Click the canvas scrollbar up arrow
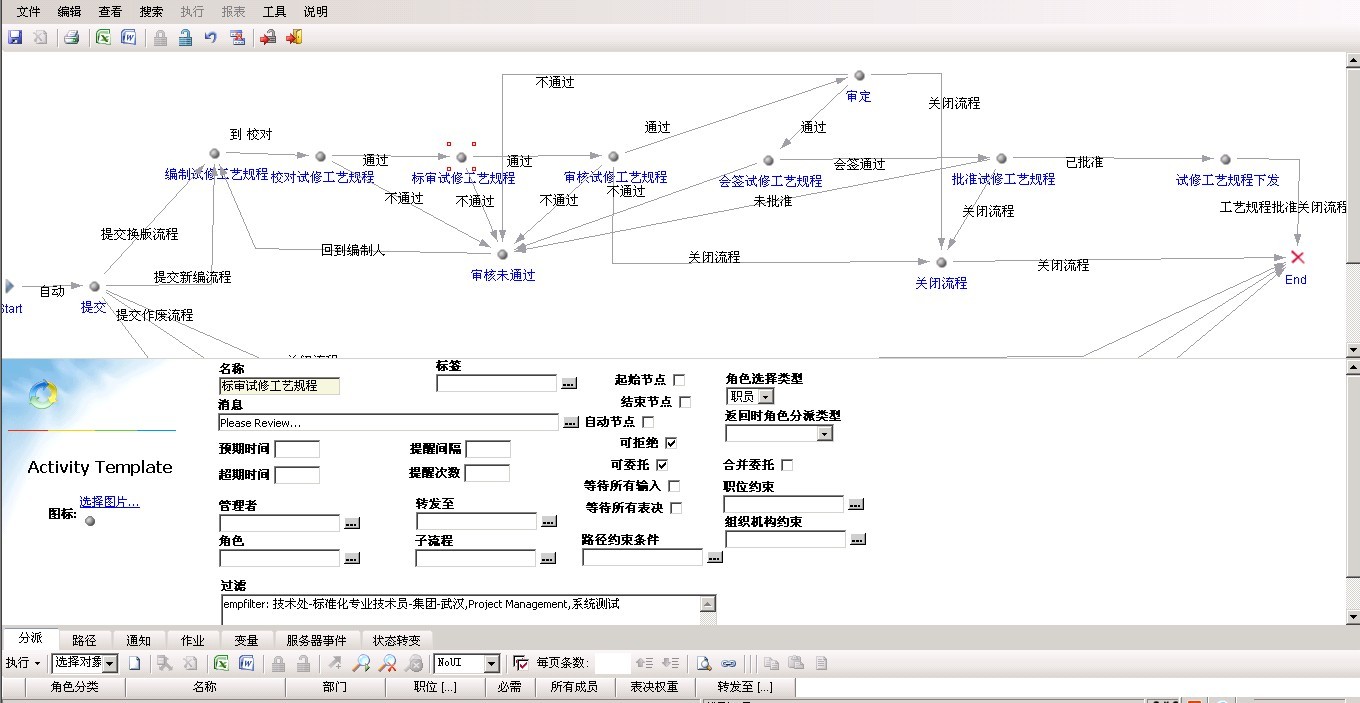Image resolution: width=1360 pixels, height=703 pixels. 1353,59
